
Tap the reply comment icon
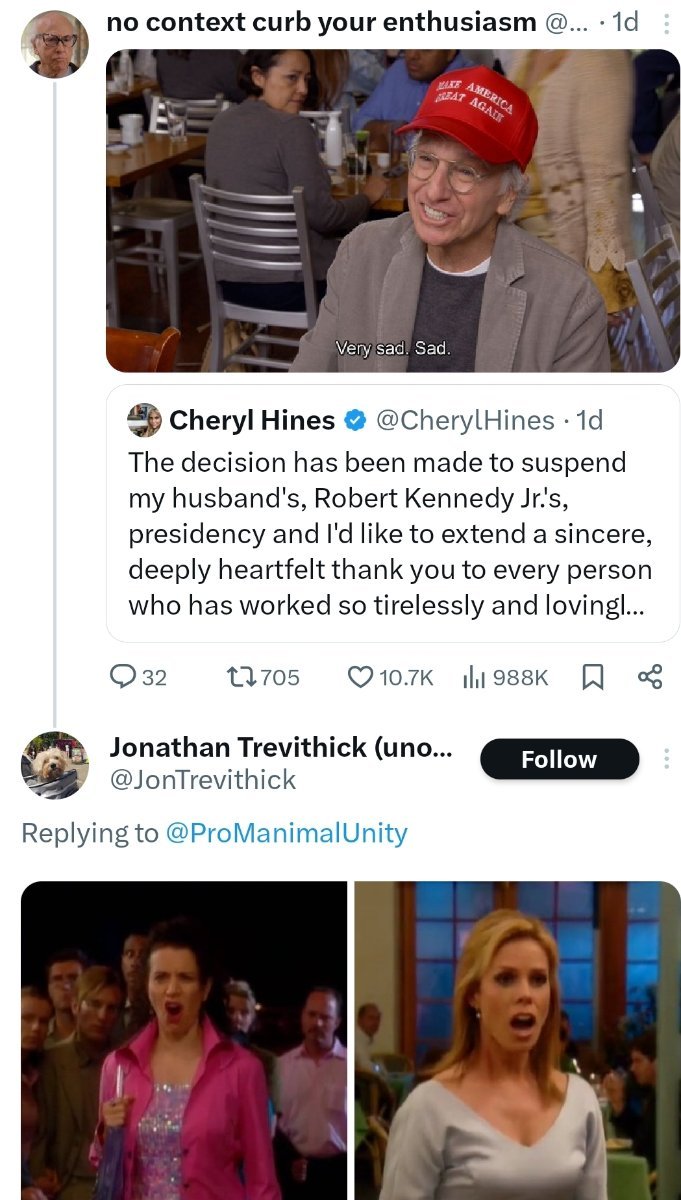tap(124, 677)
